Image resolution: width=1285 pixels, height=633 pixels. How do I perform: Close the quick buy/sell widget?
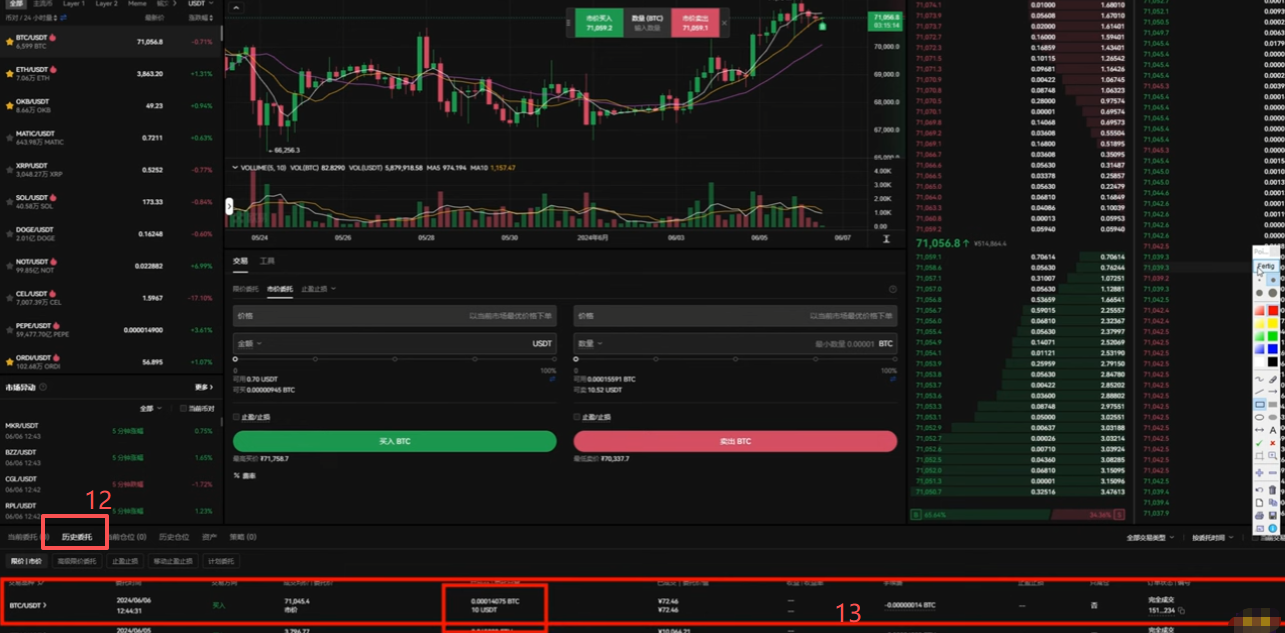click(x=725, y=21)
